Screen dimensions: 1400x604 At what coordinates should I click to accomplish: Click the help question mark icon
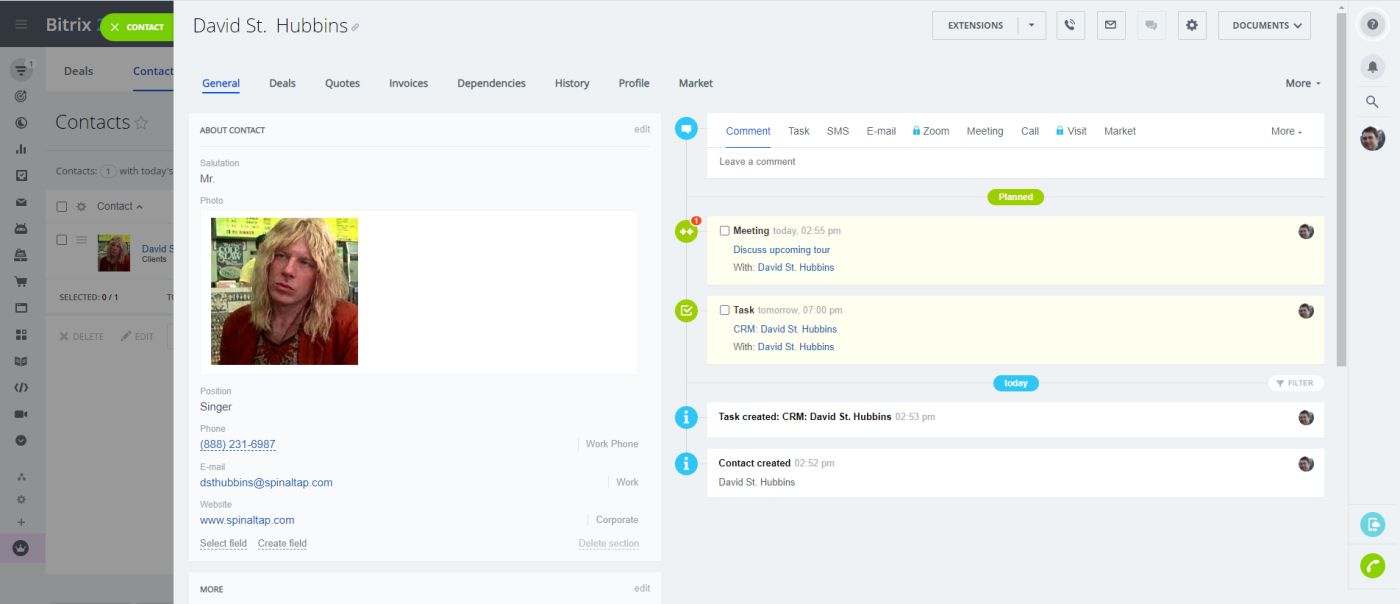pos(1372,26)
